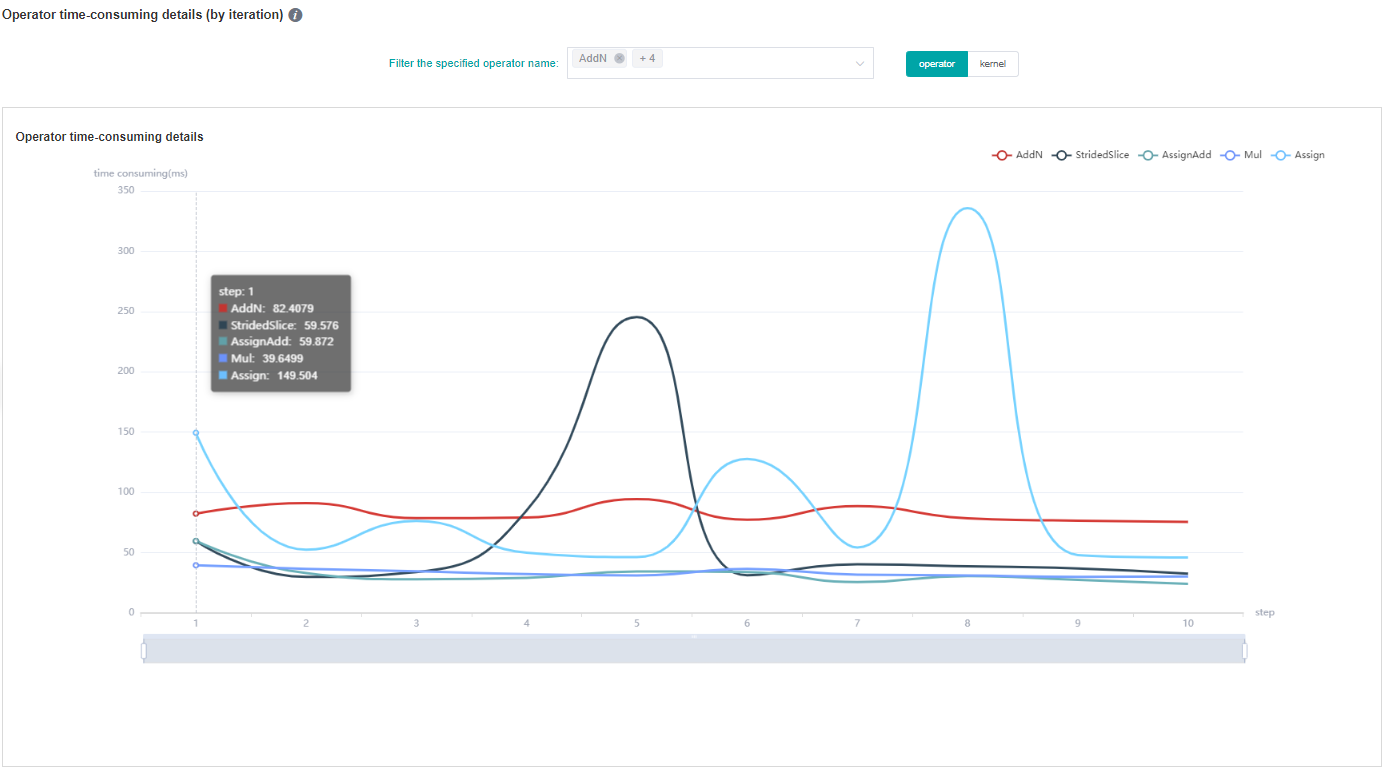This screenshot has height=772, width=1388.
Task: Click the right handle of the zoom slider
Action: point(1245,651)
